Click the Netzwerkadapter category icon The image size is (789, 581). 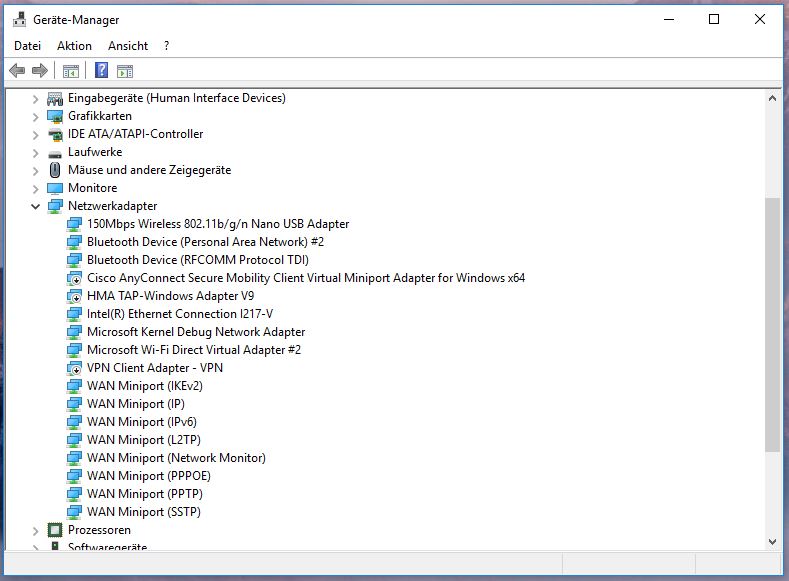[x=55, y=206]
